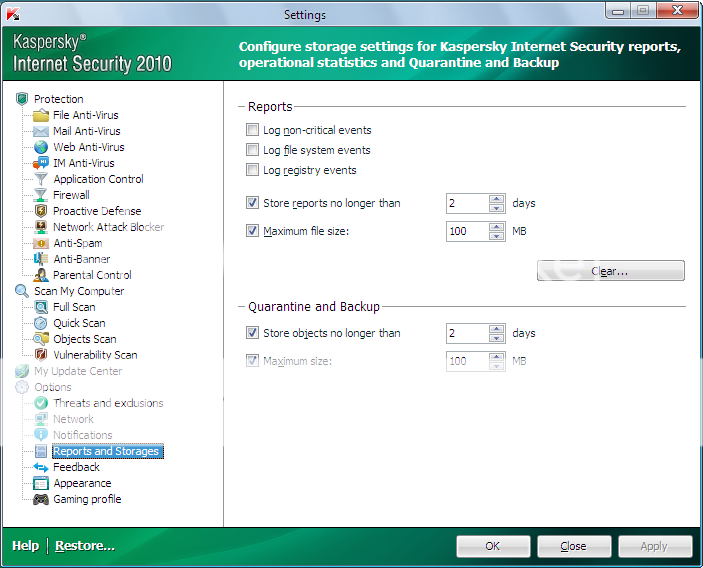Viewport: 703px width, 568px height.
Task: Click the Options gear icon
Action: coord(22,387)
